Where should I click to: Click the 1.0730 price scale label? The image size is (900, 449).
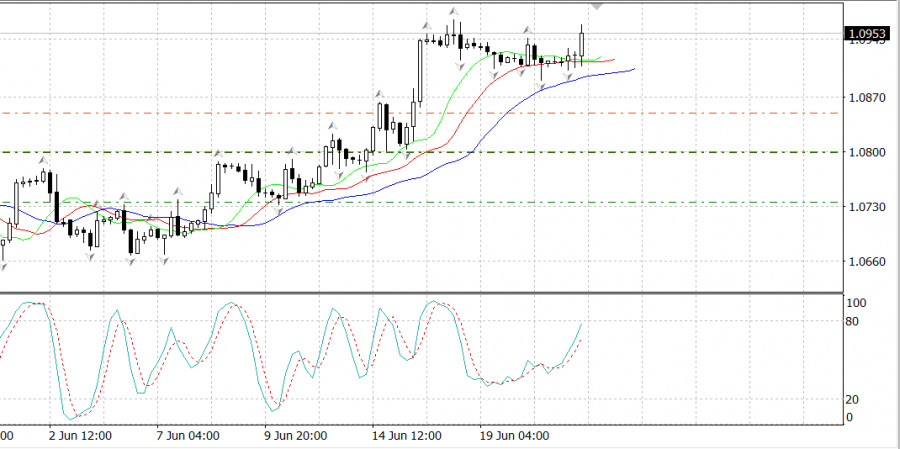(x=865, y=207)
